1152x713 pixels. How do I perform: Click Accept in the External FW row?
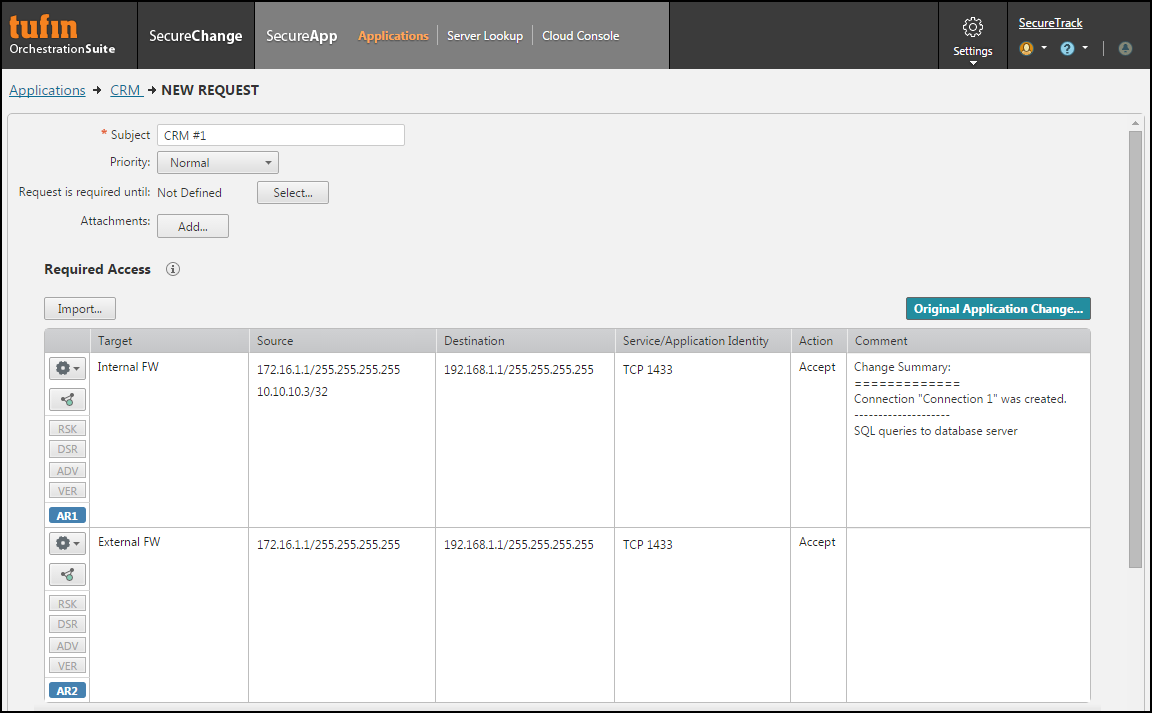click(x=817, y=542)
